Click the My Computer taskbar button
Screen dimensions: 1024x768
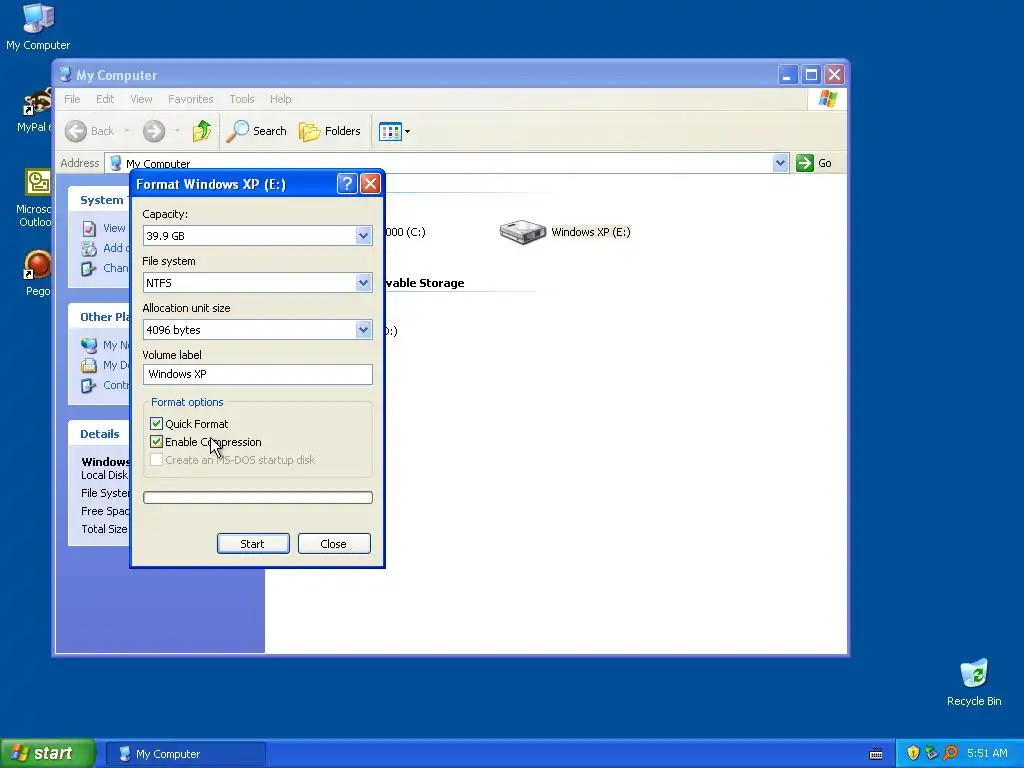tap(185, 754)
